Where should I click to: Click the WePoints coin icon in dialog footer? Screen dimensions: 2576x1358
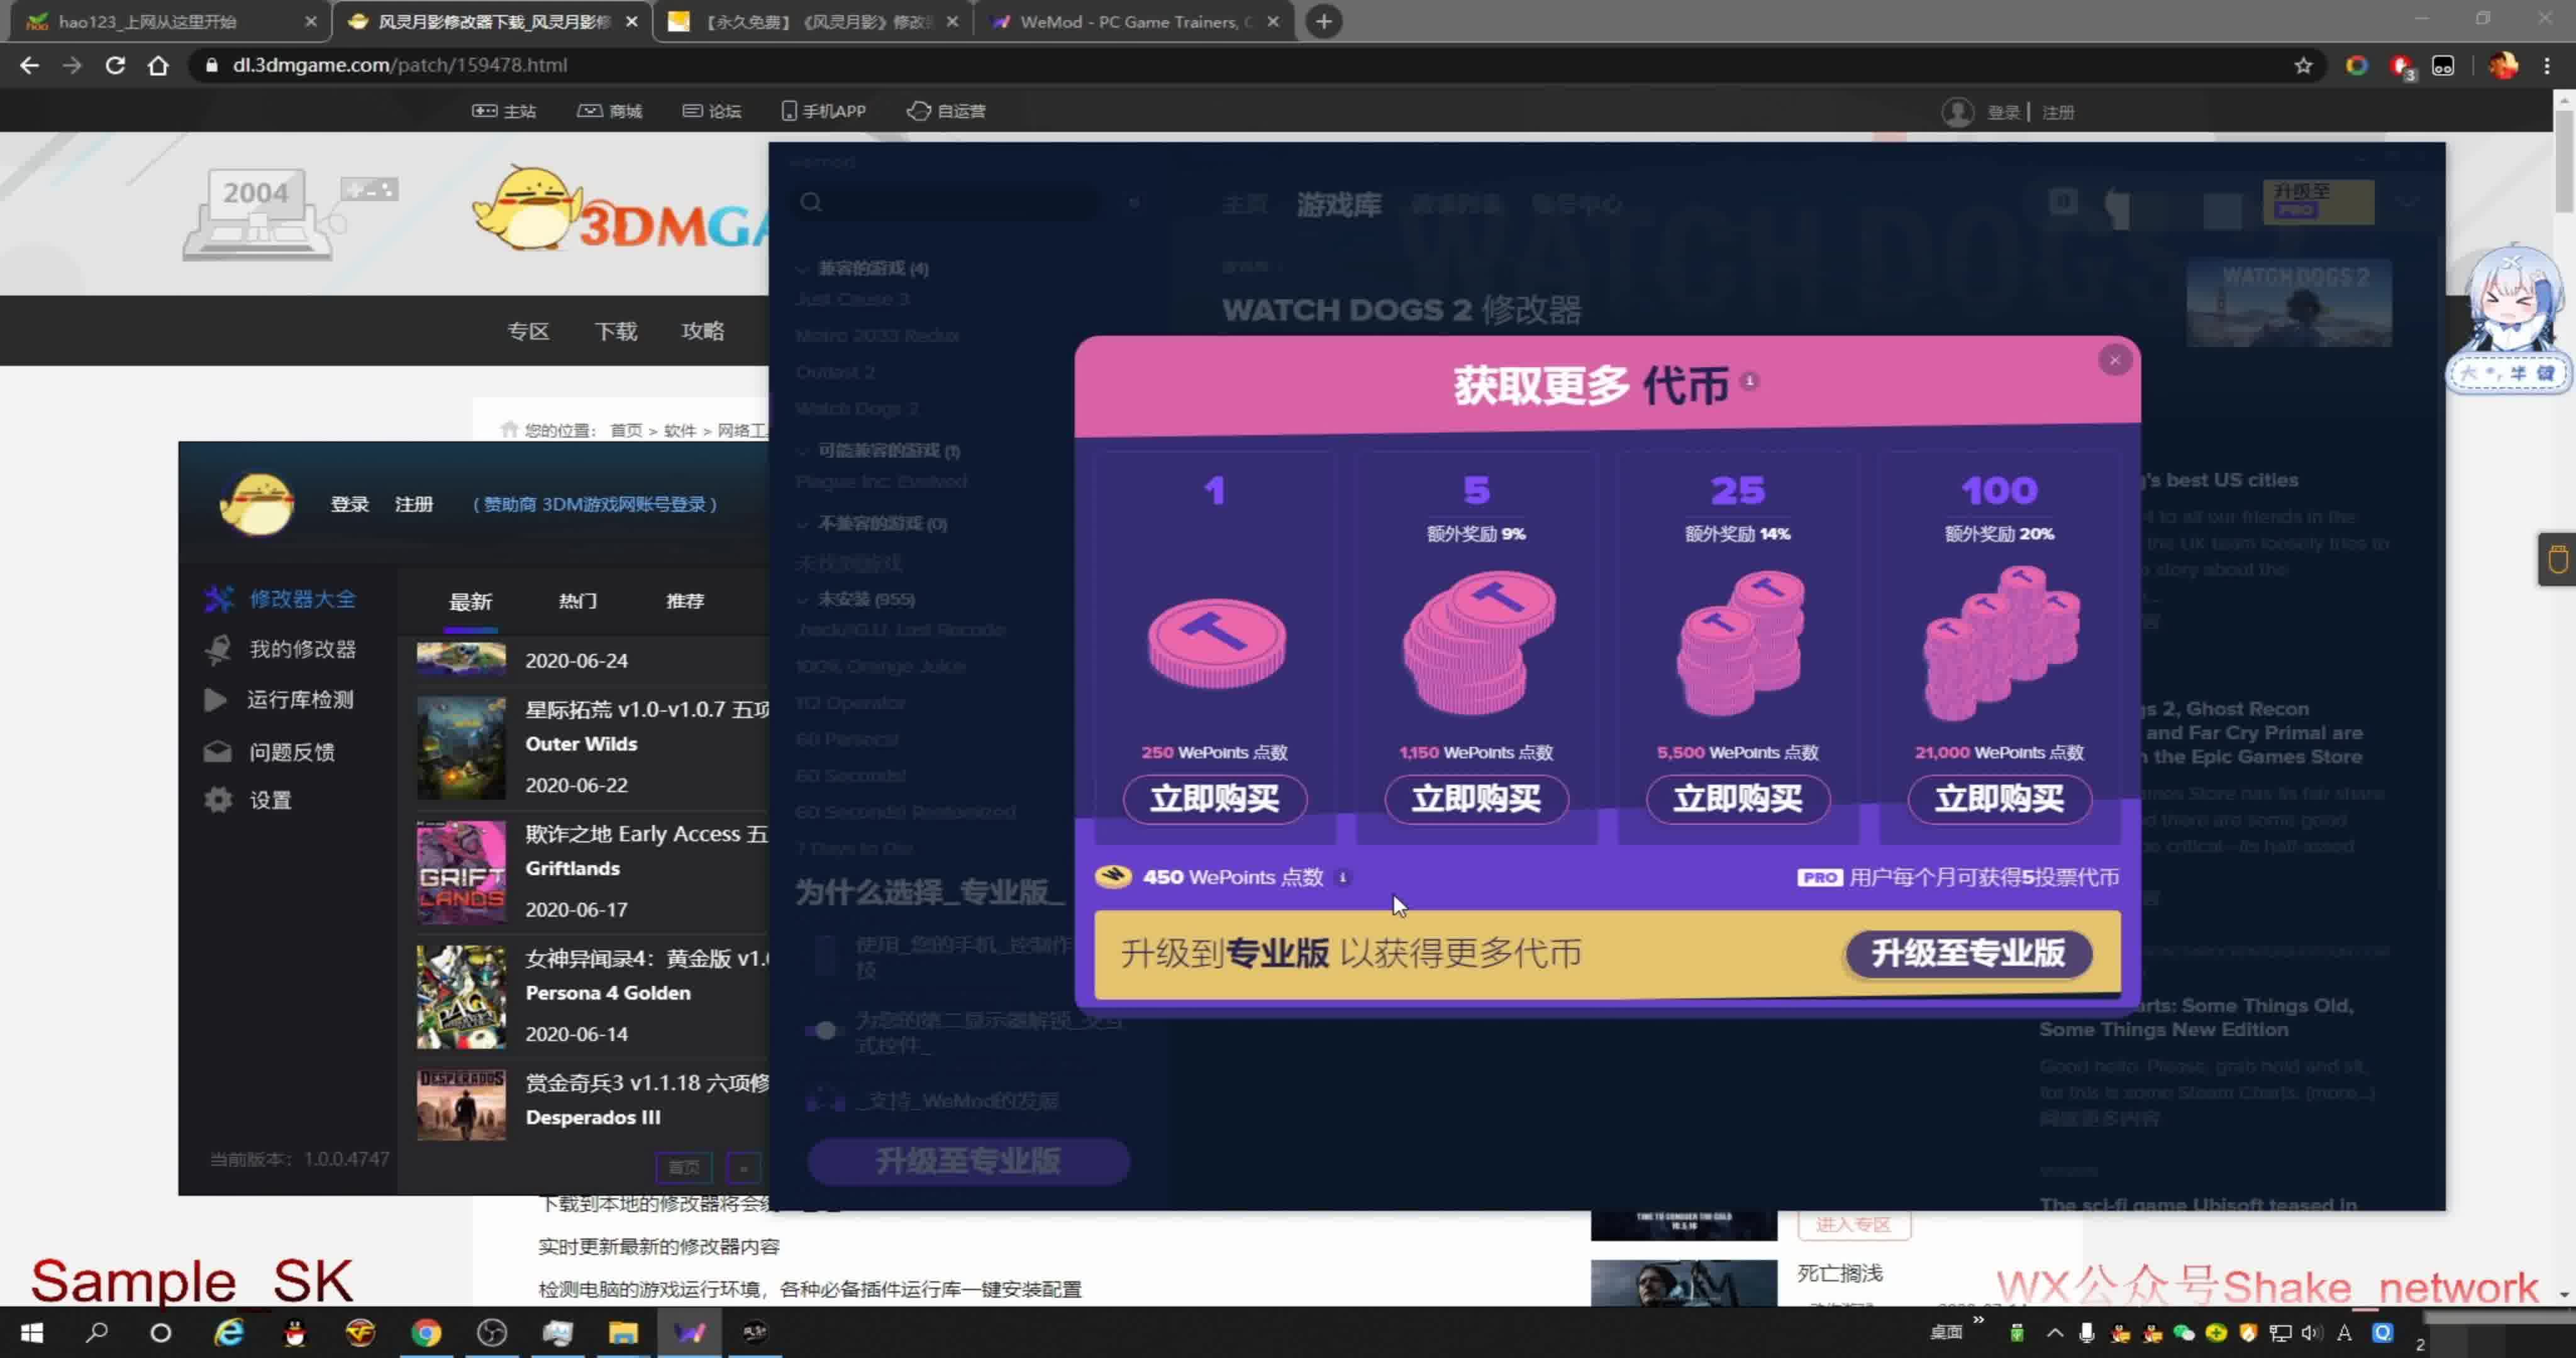[x=1113, y=877]
